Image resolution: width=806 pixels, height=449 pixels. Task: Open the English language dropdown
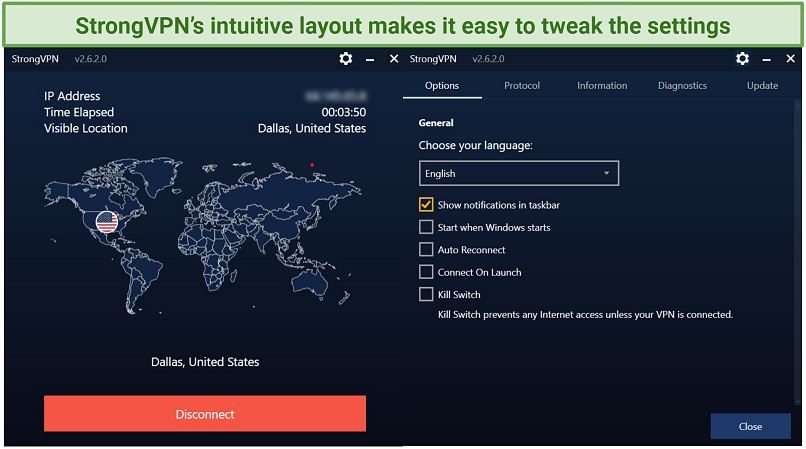click(519, 173)
